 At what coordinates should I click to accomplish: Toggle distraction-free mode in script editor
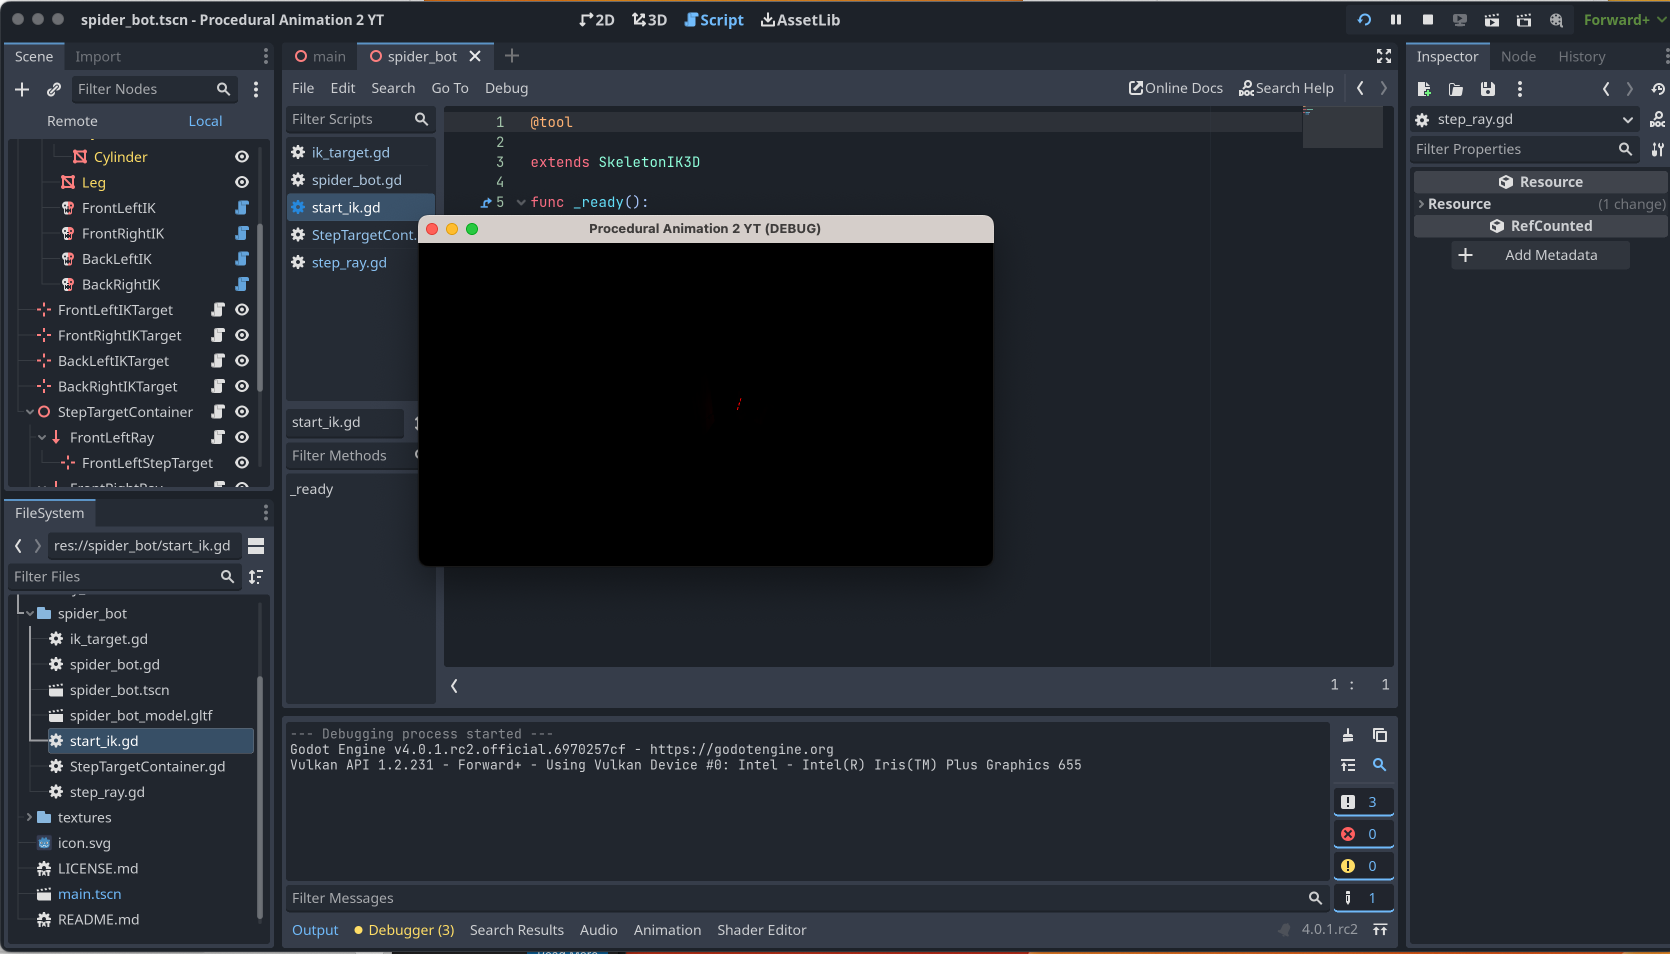coord(1383,57)
